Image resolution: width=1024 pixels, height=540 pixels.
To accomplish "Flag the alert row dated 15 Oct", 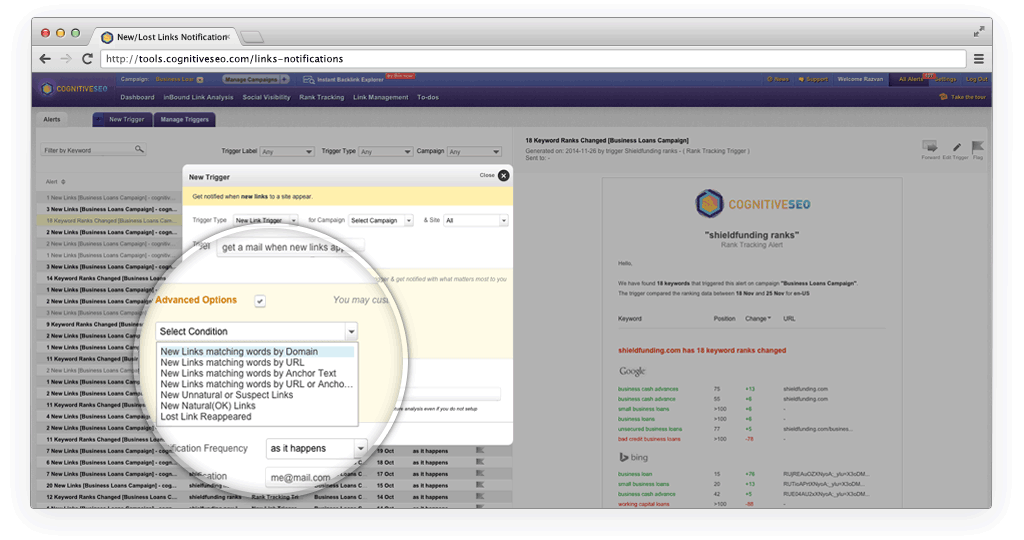I will (x=480, y=485).
